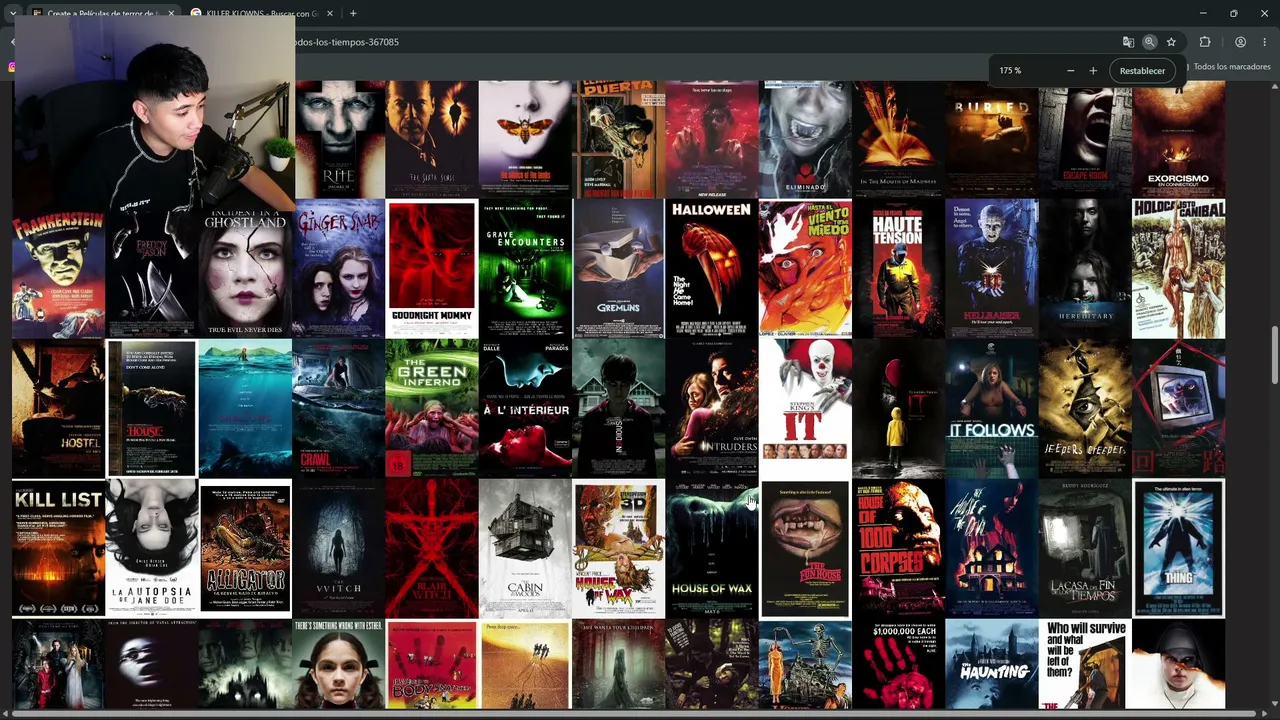
Task: Open the Chrome three-dot menu
Action: point(1265,42)
